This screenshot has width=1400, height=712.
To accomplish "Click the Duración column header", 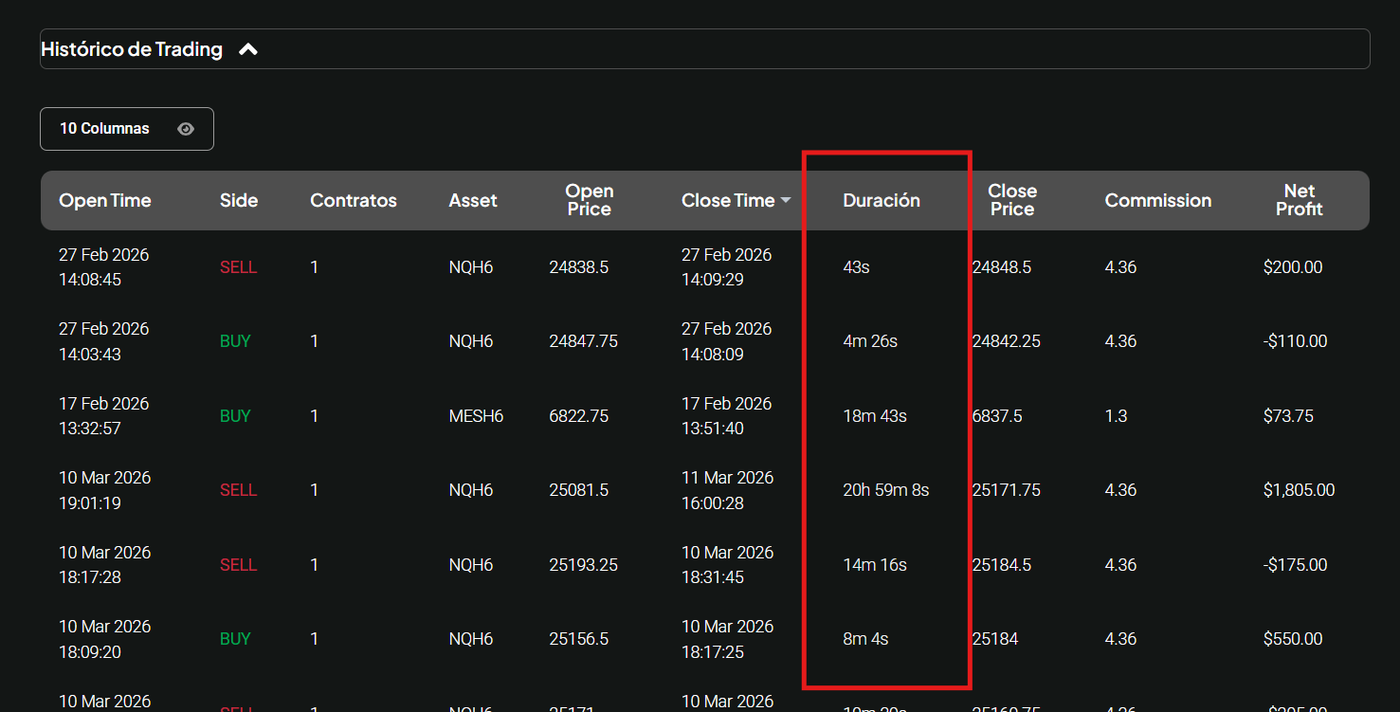I will click(x=881, y=200).
